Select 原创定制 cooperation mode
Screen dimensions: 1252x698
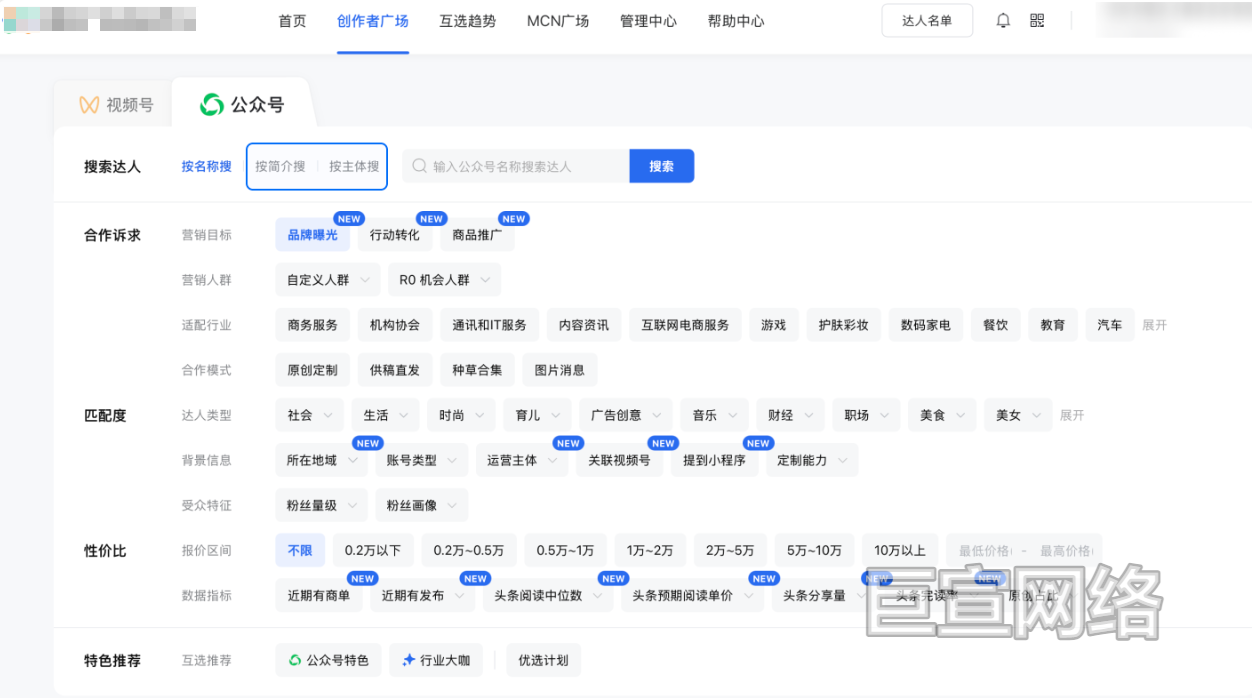click(313, 370)
